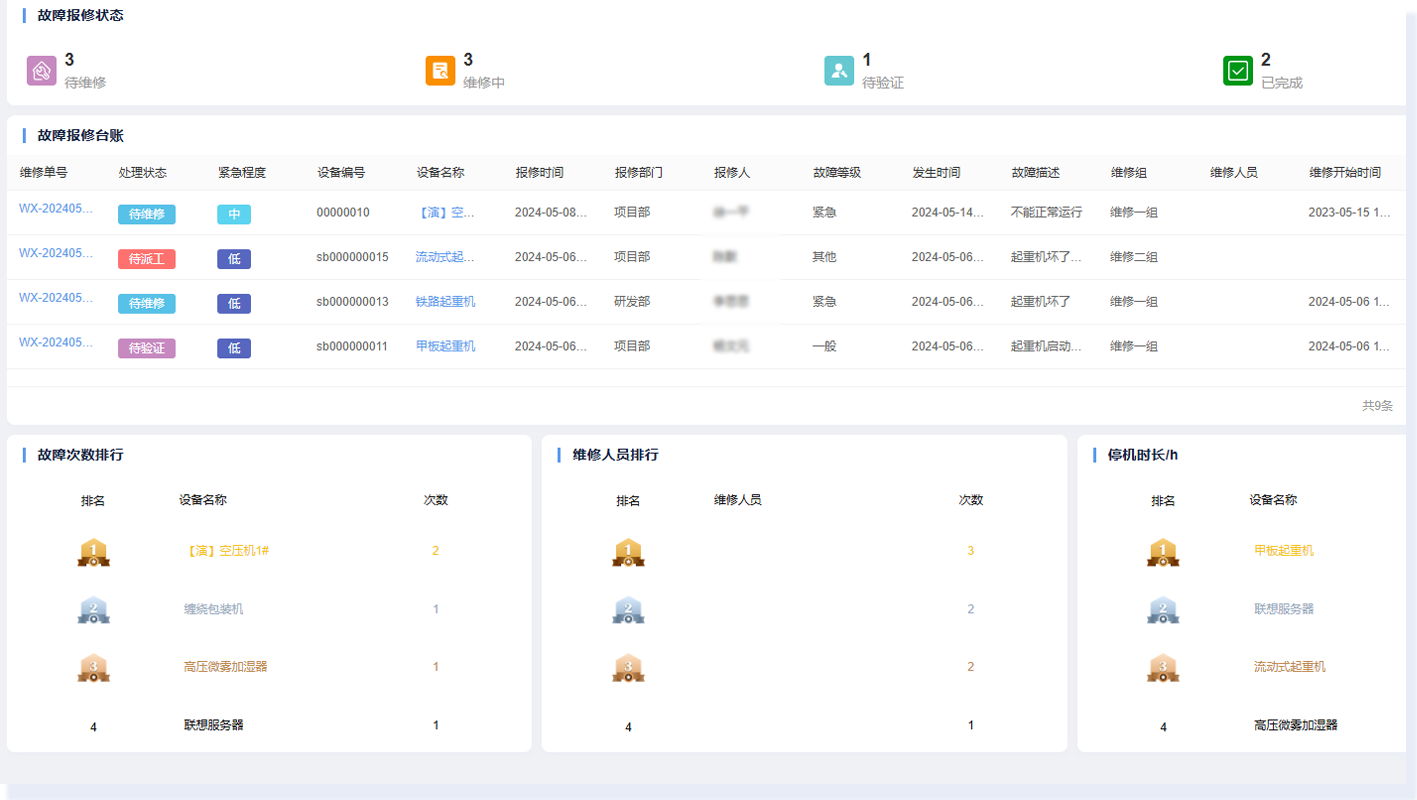This screenshot has height=800, width=1417.
Task: Click the purple 待维修 status icon
Action: (41, 71)
